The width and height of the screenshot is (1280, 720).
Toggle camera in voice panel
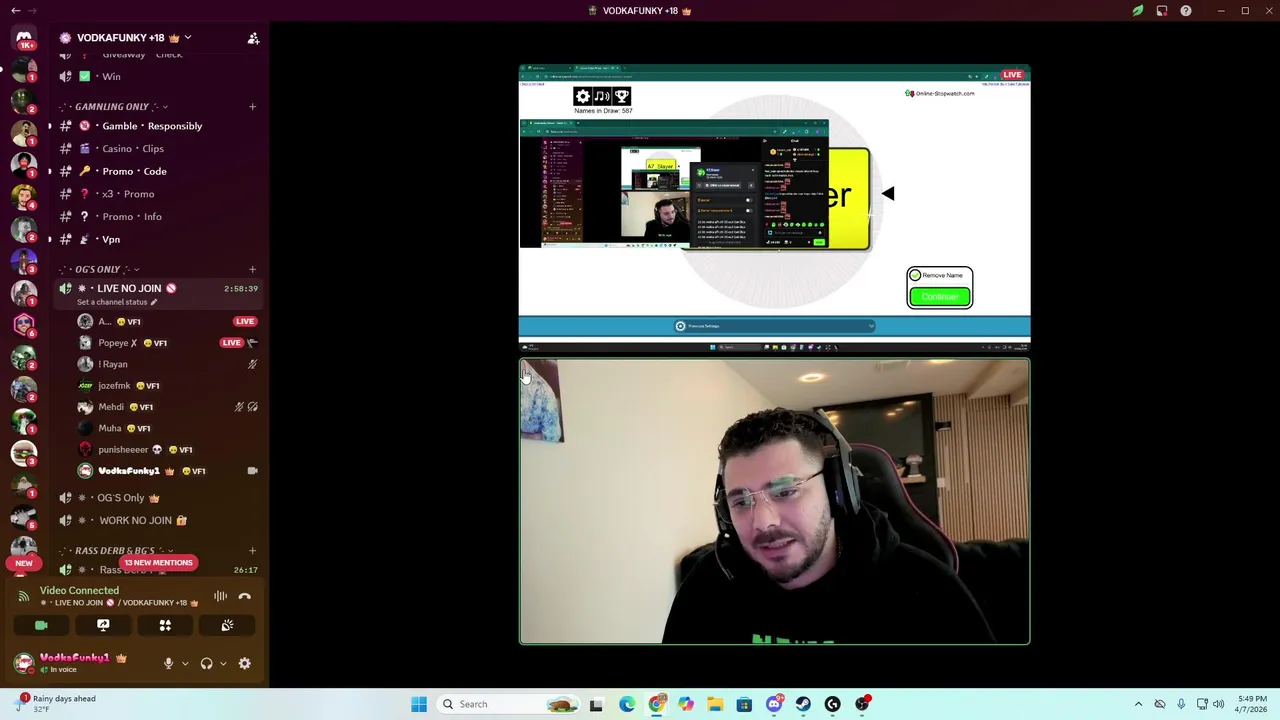(41, 625)
